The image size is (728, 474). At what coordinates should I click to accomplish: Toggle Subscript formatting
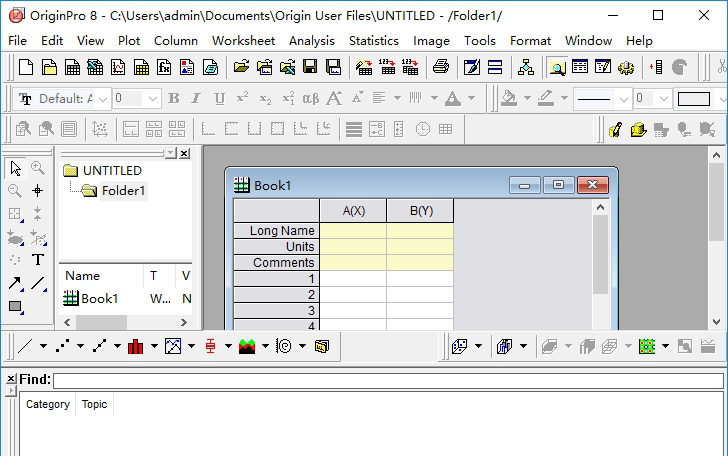pyautogui.click(x=265, y=98)
